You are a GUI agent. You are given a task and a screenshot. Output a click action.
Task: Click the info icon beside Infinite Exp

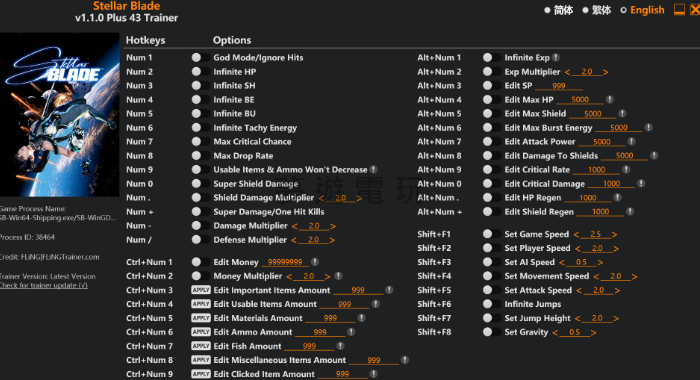point(556,58)
